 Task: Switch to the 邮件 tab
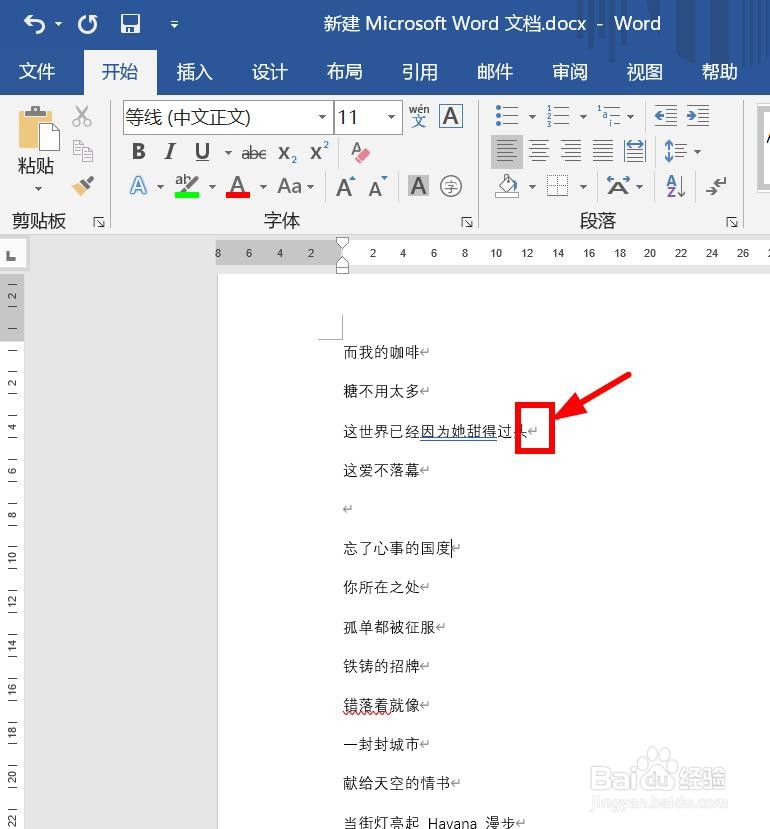(x=495, y=71)
